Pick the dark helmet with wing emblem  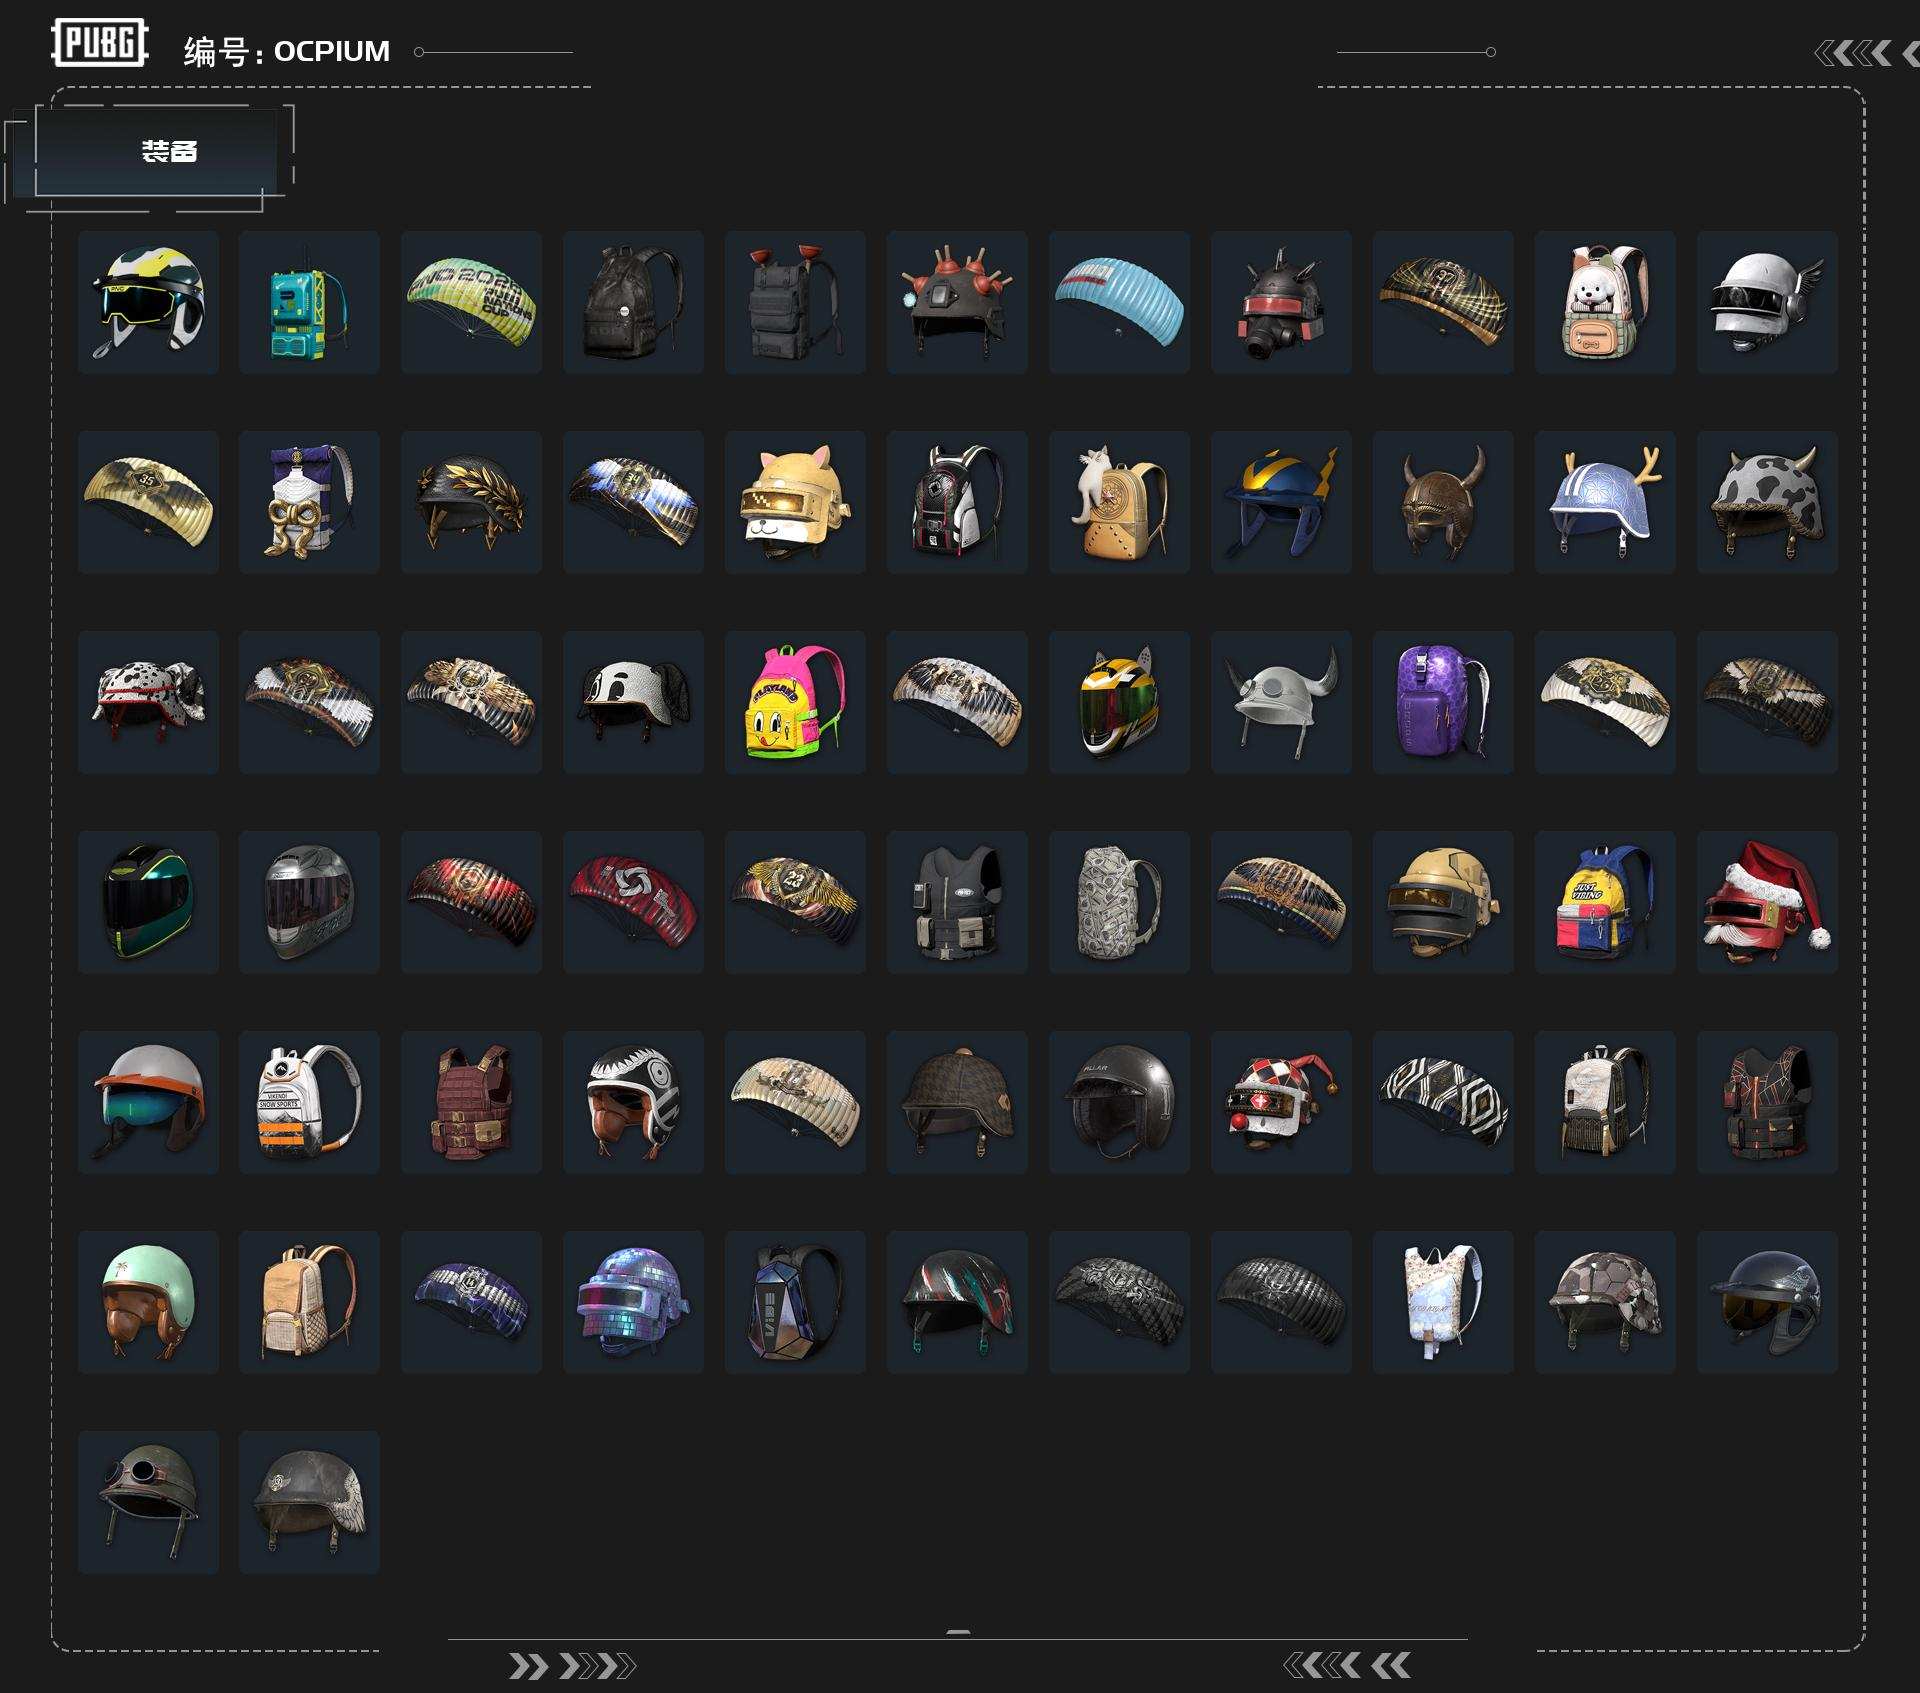coord(309,1502)
